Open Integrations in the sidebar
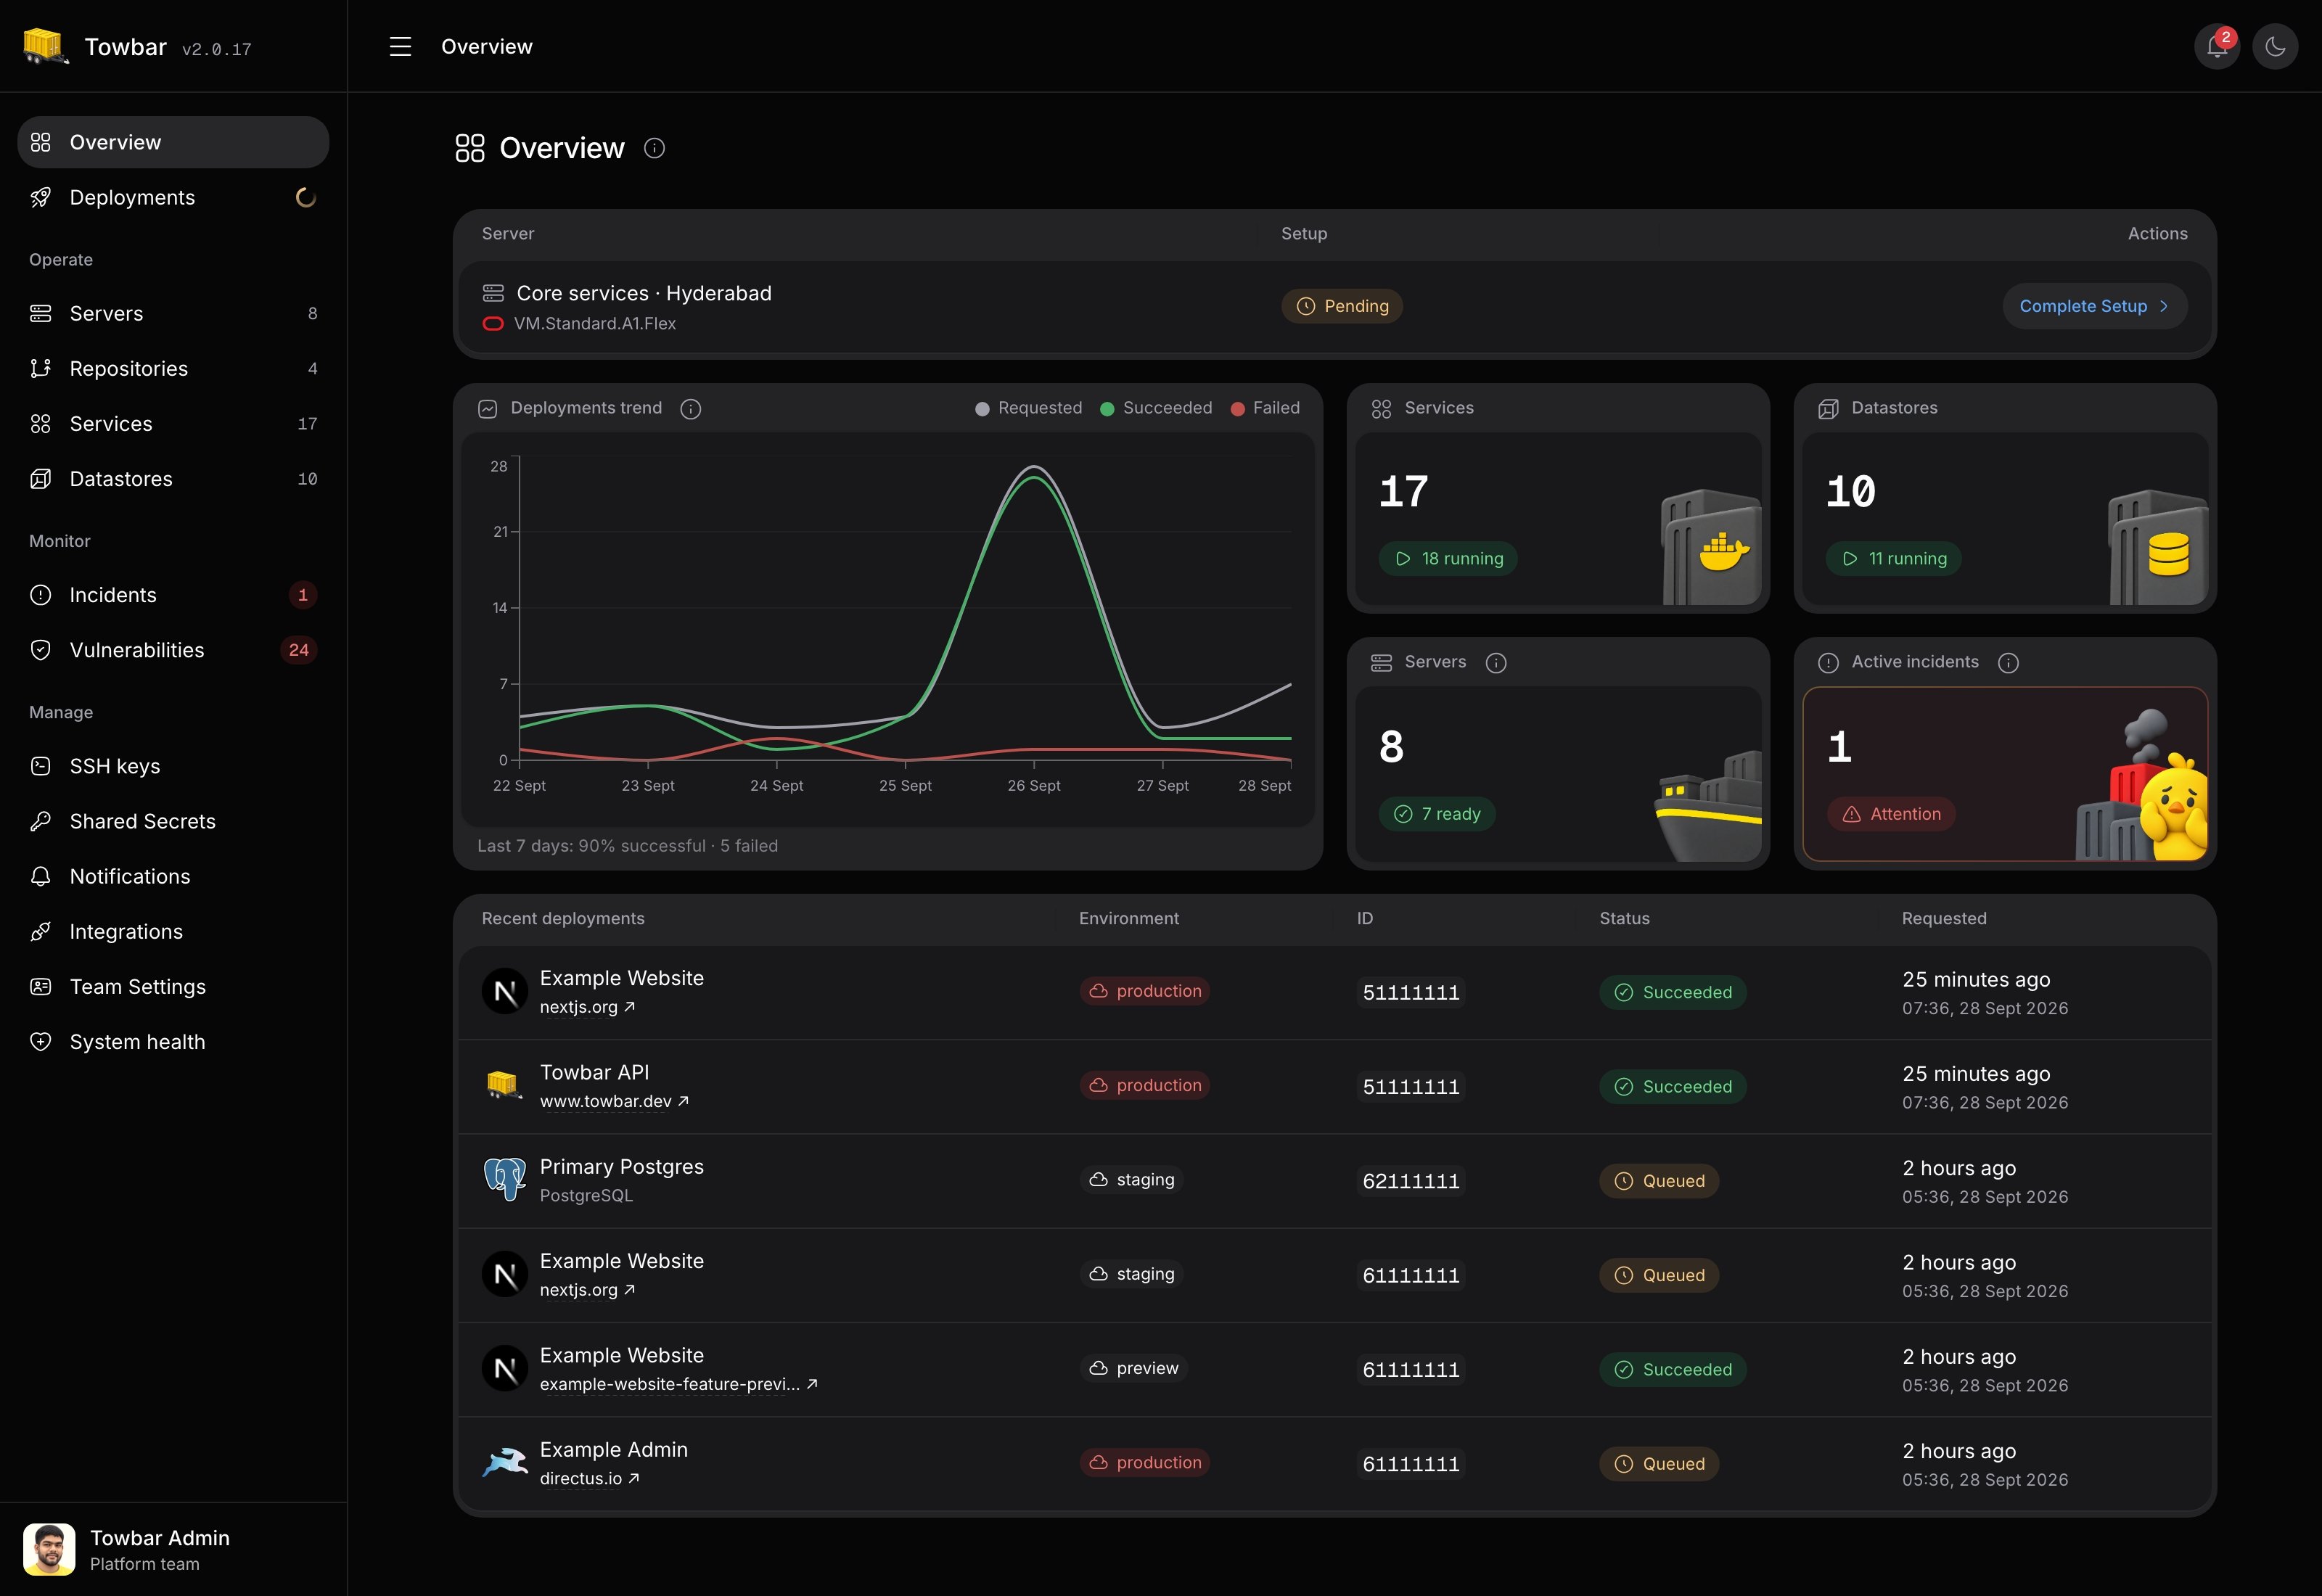Image resolution: width=2322 pixels, height=1596 pixels. pos(173,931)
